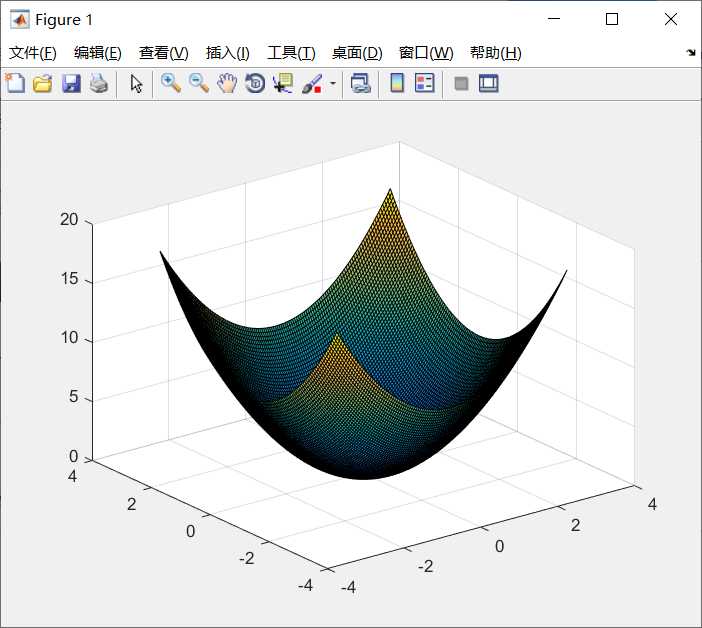Click the Hide Plot Tools icon
The image size is (702, 628).
point(461,83)
